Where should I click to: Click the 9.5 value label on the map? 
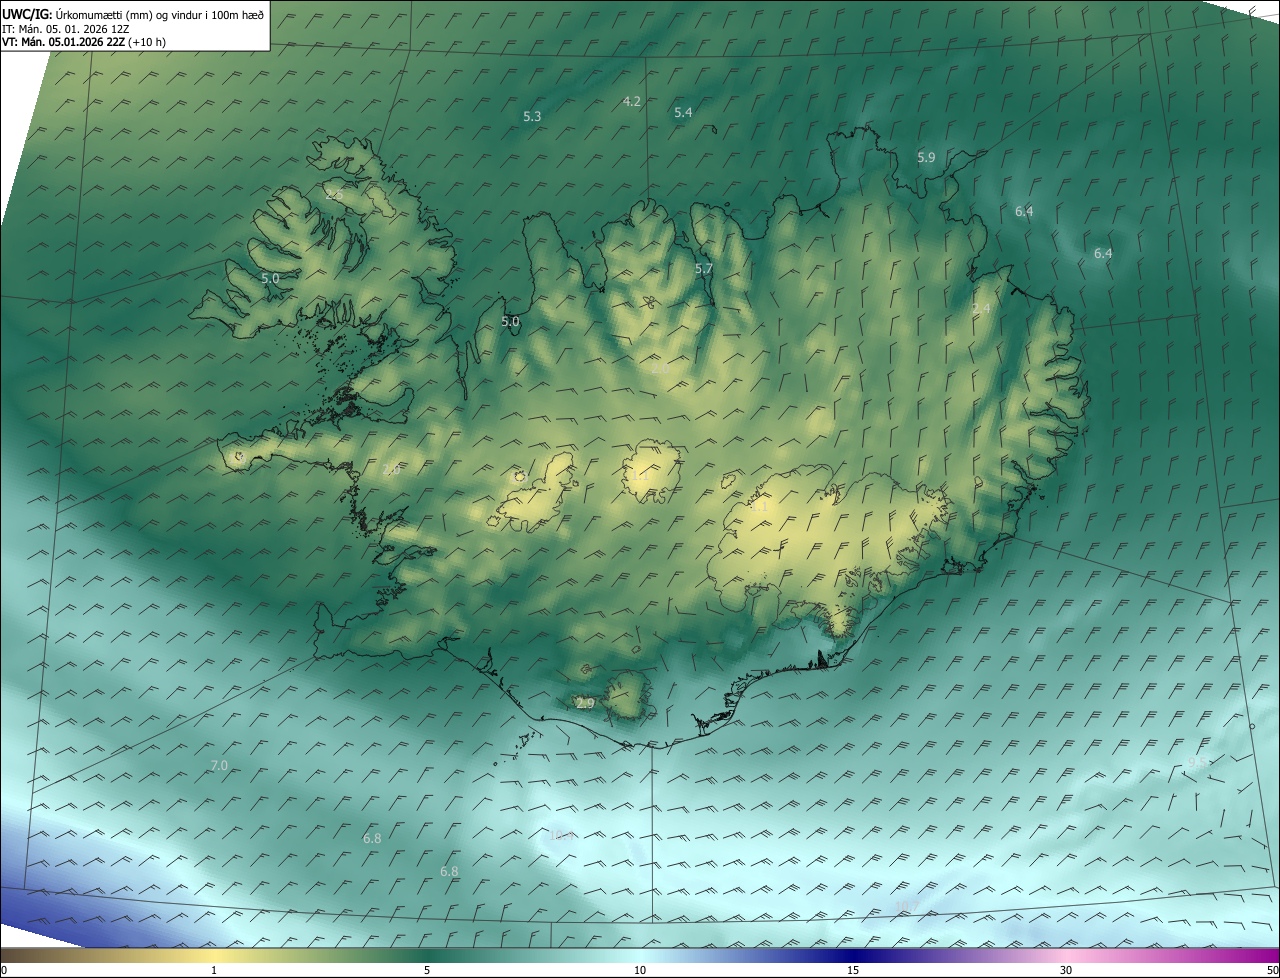[x=1197, y=762]
